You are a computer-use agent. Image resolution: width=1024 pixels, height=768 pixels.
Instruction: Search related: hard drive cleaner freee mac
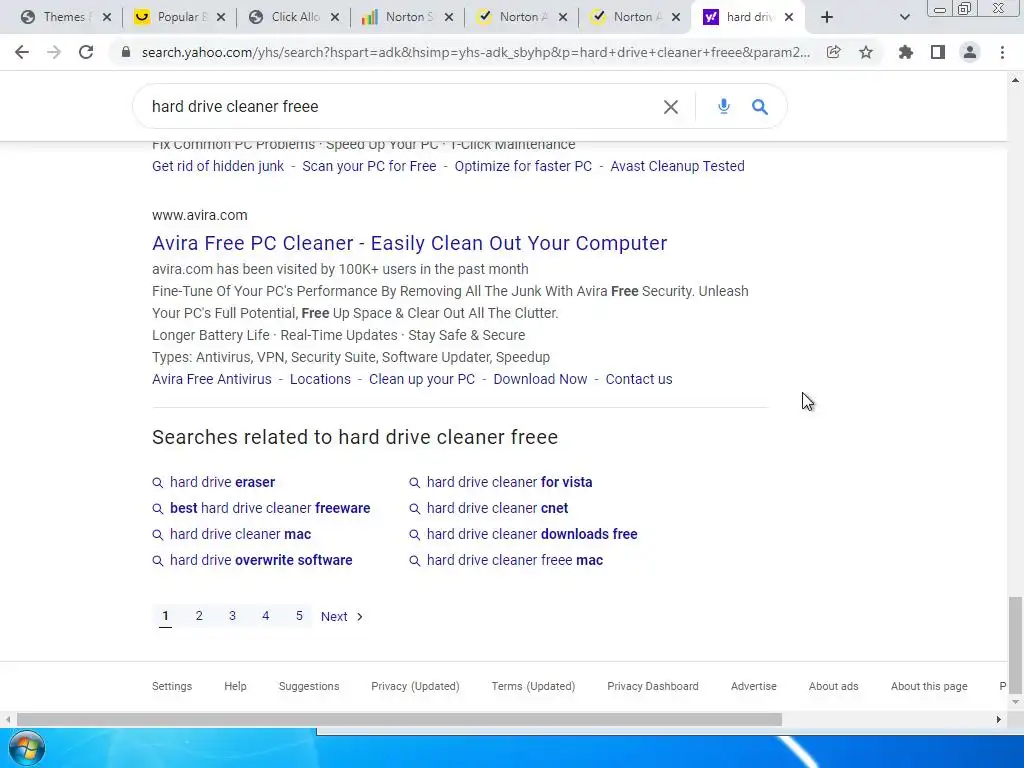515,560
